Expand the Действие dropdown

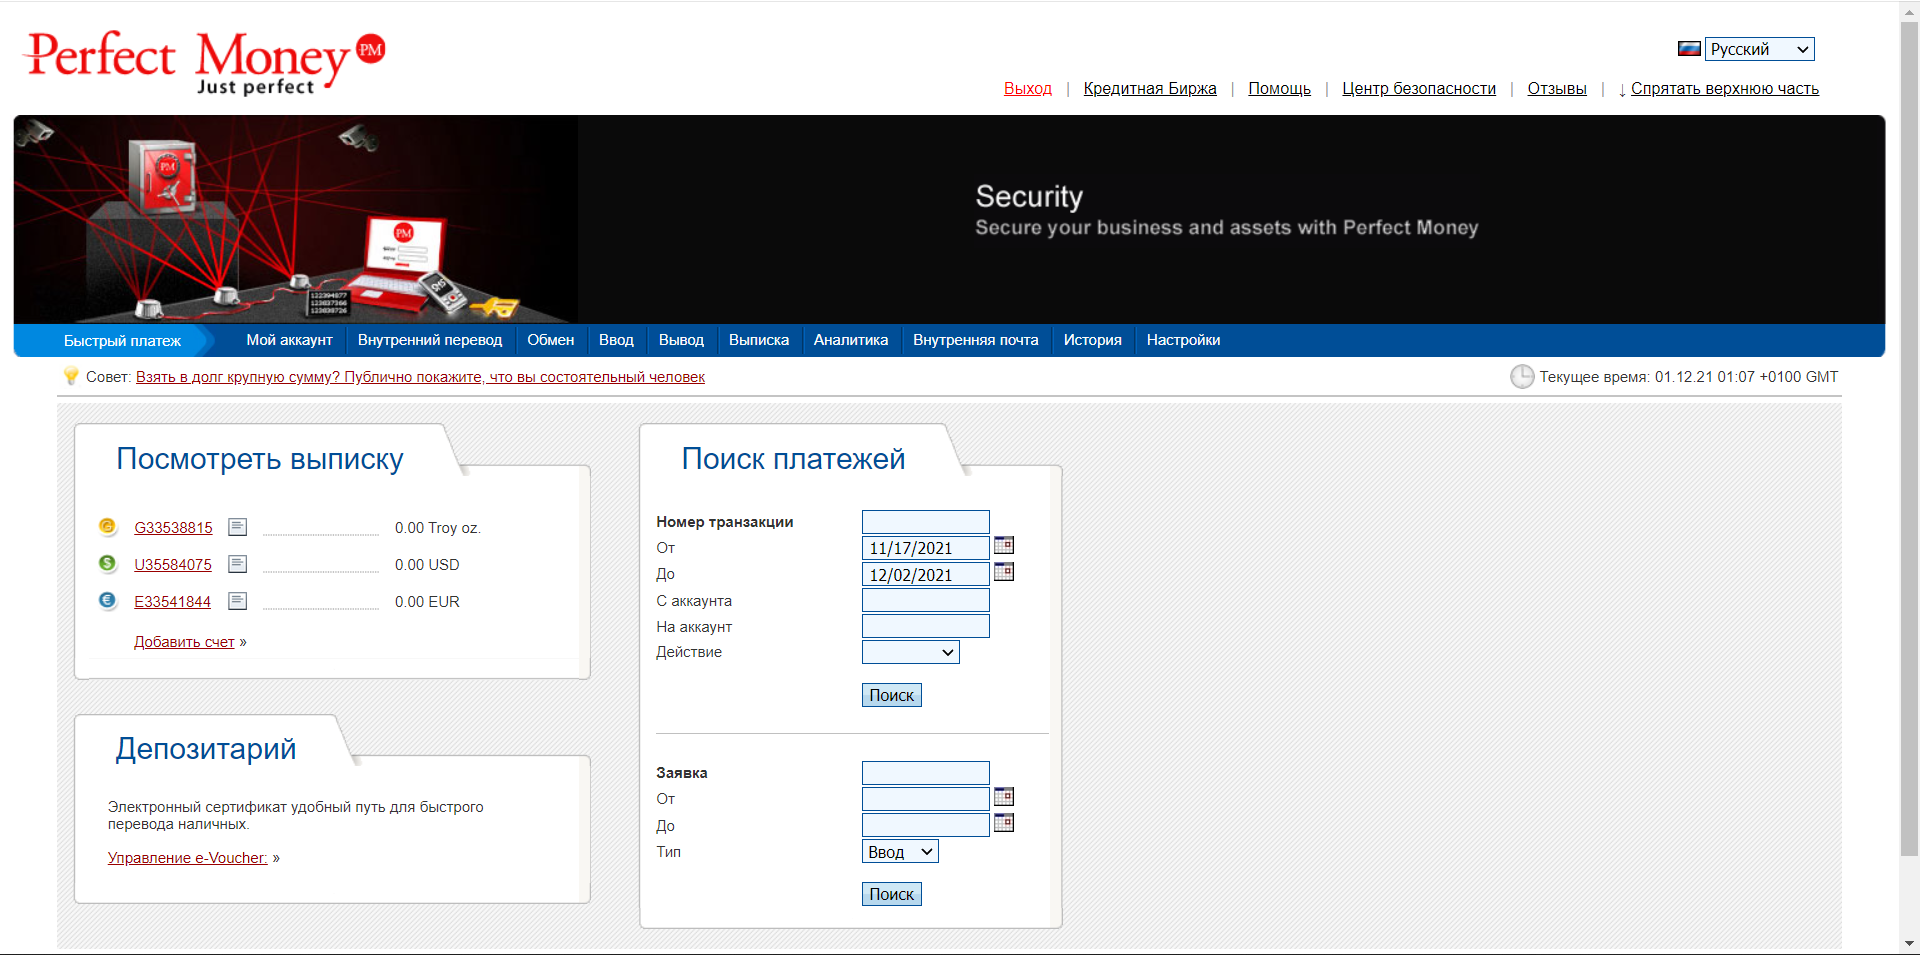(x=911, y=652)
